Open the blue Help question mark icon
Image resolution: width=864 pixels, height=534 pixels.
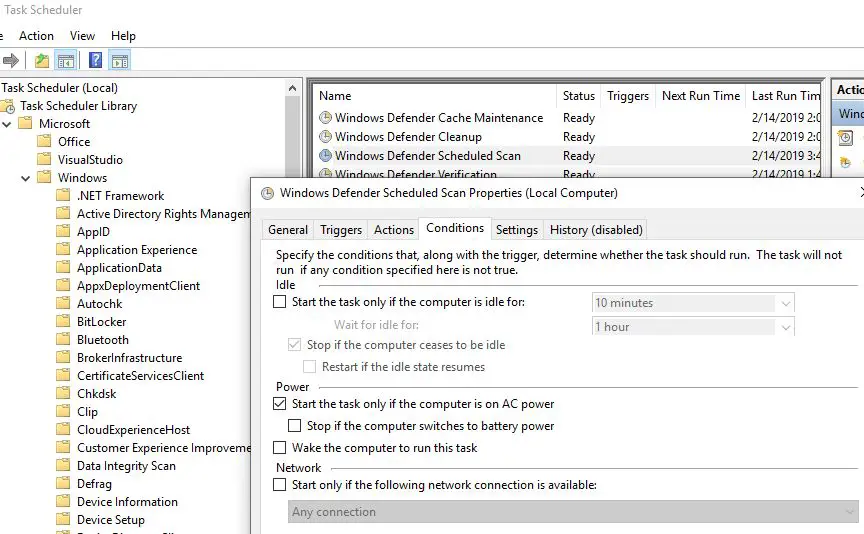pyautogui.click(x=95, y=60)
